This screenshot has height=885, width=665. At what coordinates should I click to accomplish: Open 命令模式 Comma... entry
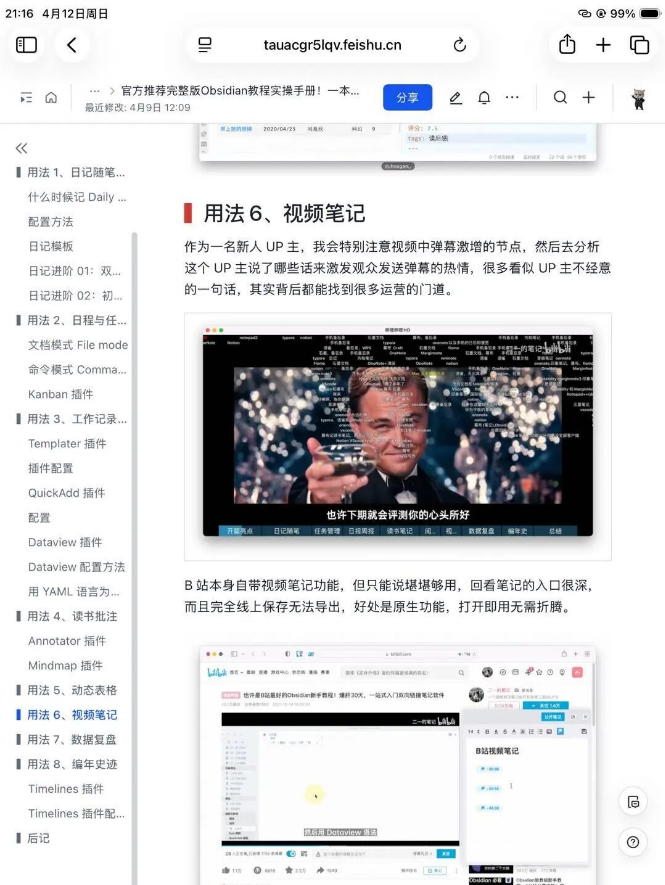[77, 370]
